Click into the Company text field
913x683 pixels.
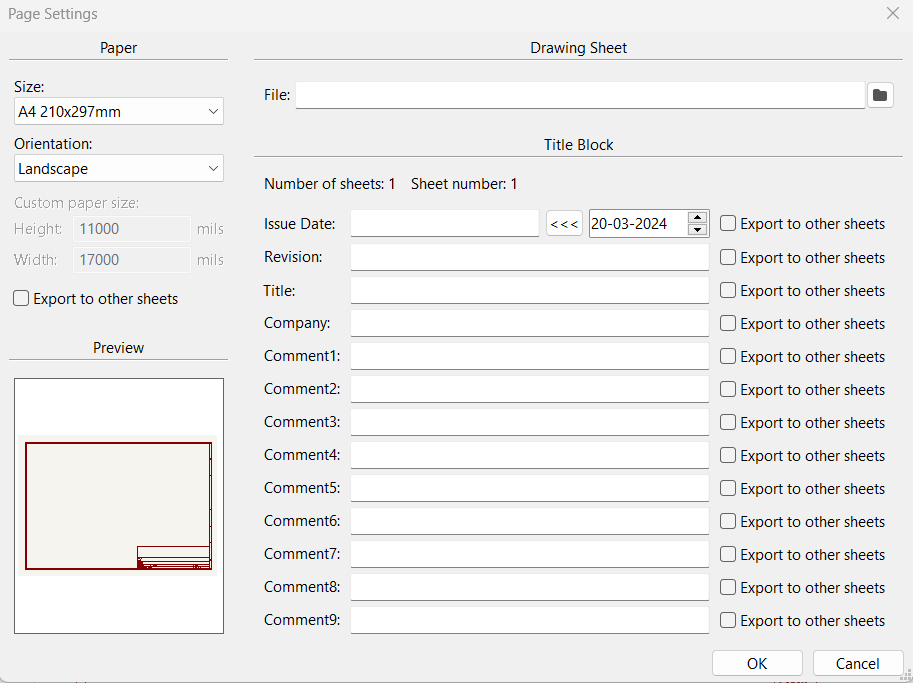coord(529,323)
